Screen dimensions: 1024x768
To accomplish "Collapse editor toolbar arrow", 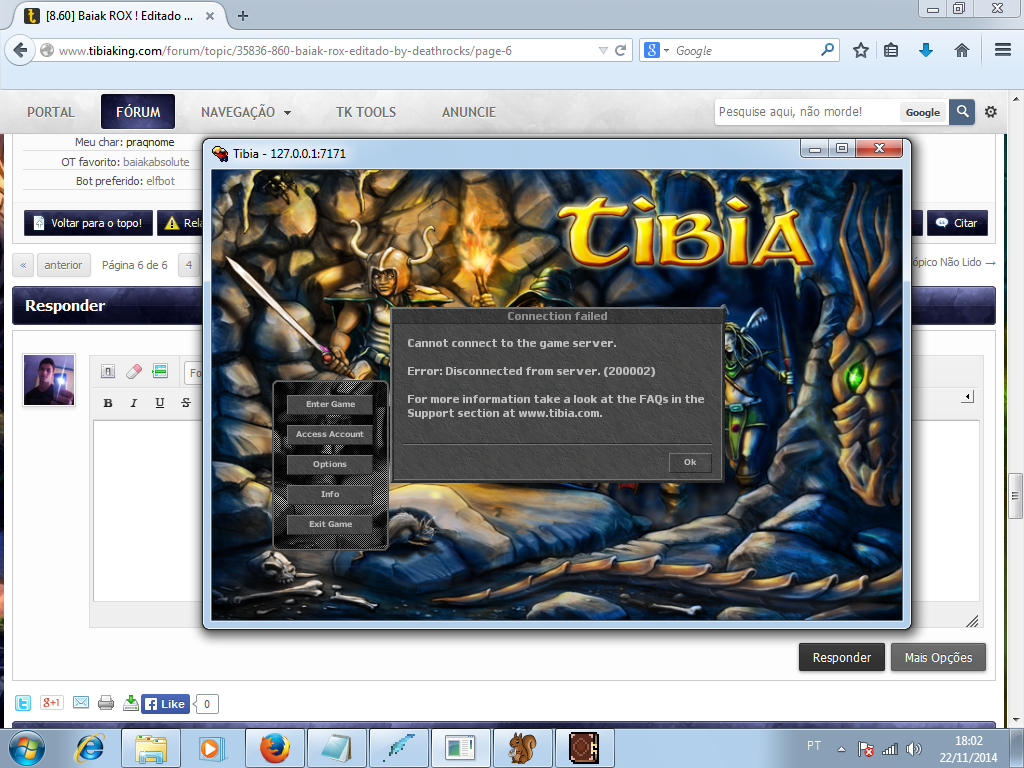I will (968, 396).
